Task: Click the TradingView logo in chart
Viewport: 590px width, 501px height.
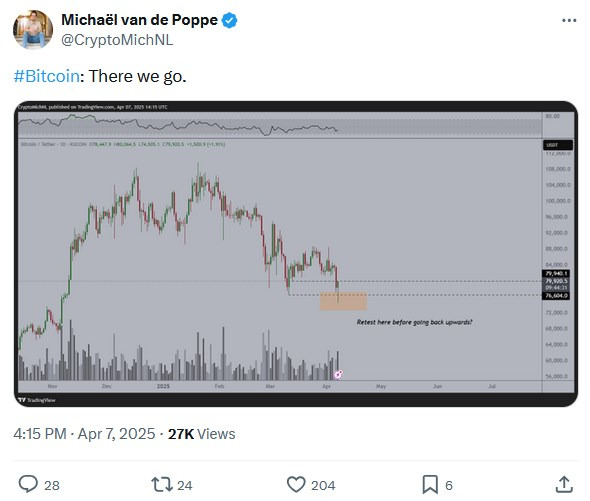Action: tap(37, 400)
